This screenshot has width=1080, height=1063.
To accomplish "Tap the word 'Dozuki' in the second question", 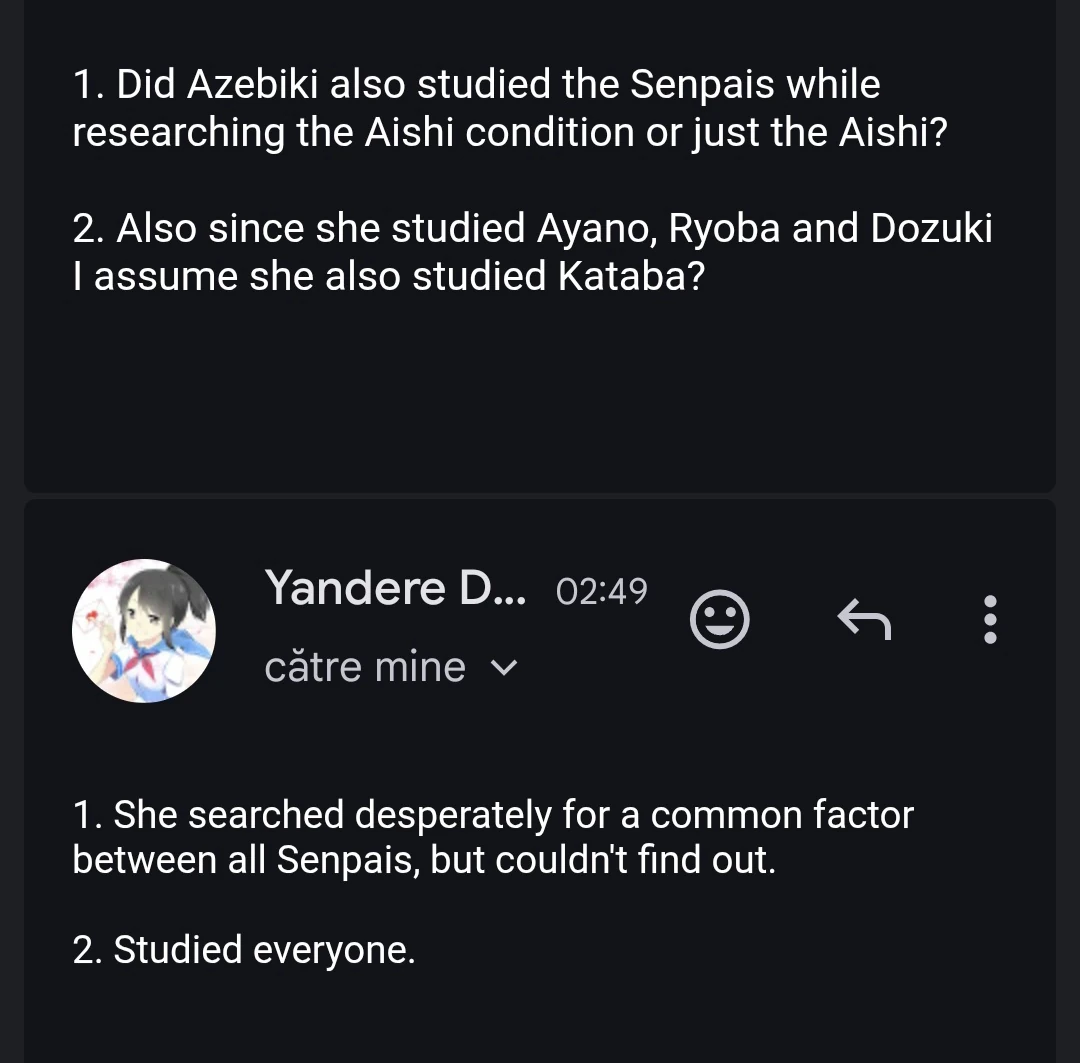I will (x=931, y=229).
